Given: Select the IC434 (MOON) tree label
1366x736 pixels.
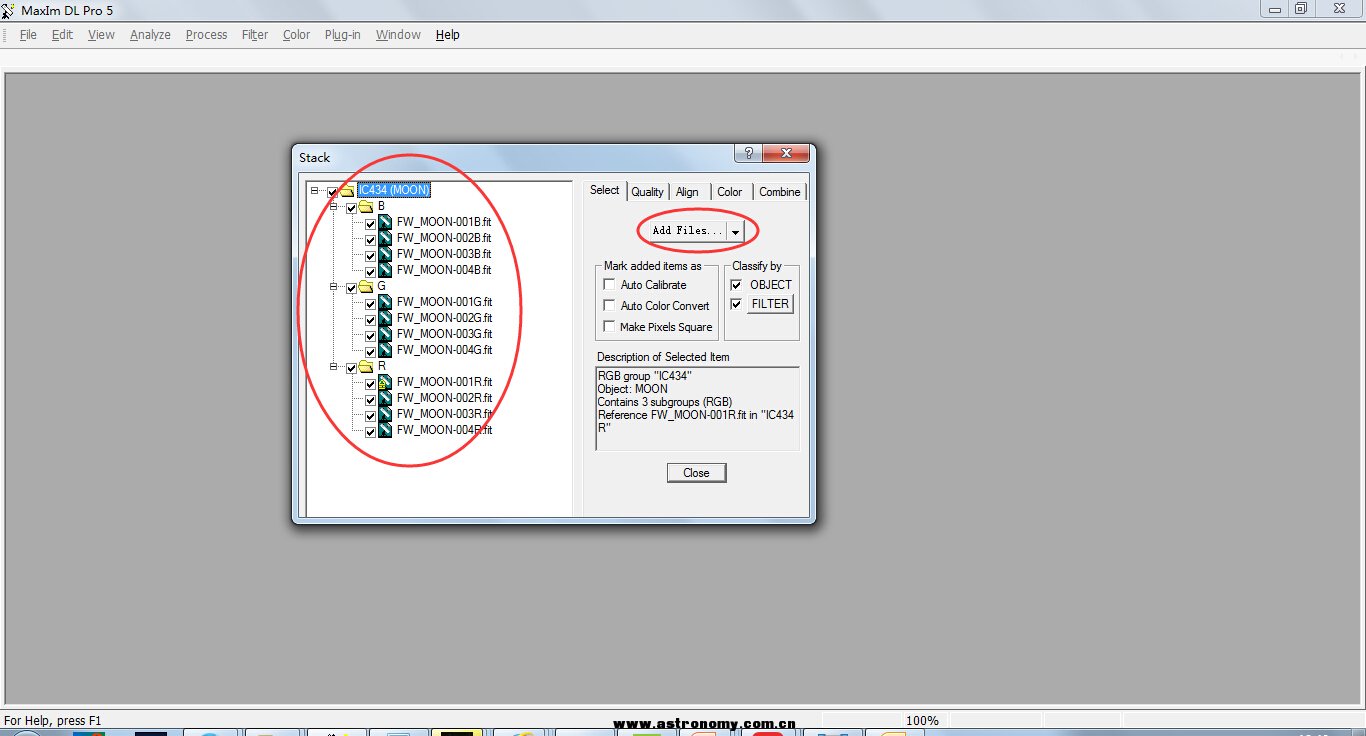Looking at the screenshot, I should click(x=394, y=190).
